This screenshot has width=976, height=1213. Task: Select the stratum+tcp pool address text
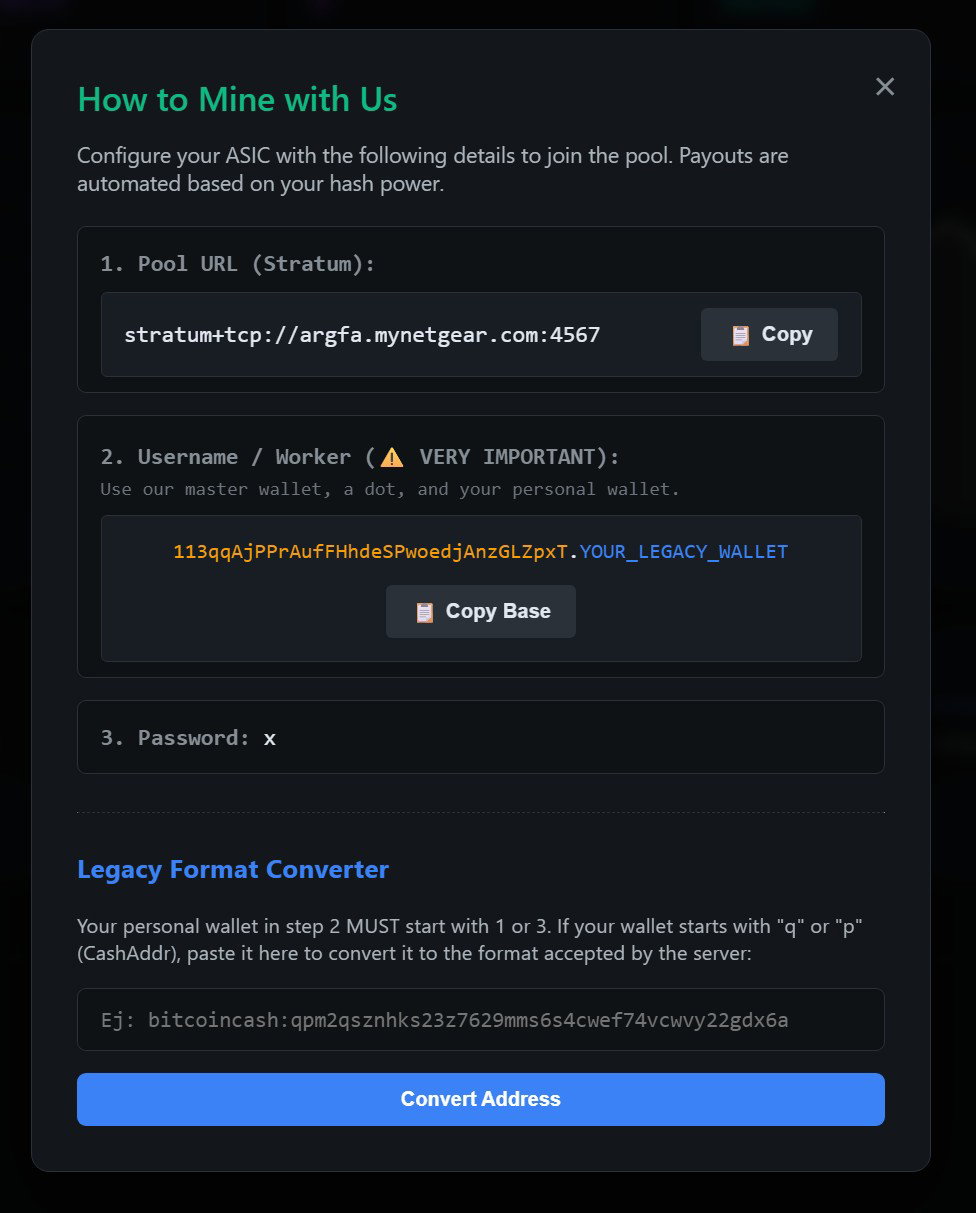click(362, 335)
